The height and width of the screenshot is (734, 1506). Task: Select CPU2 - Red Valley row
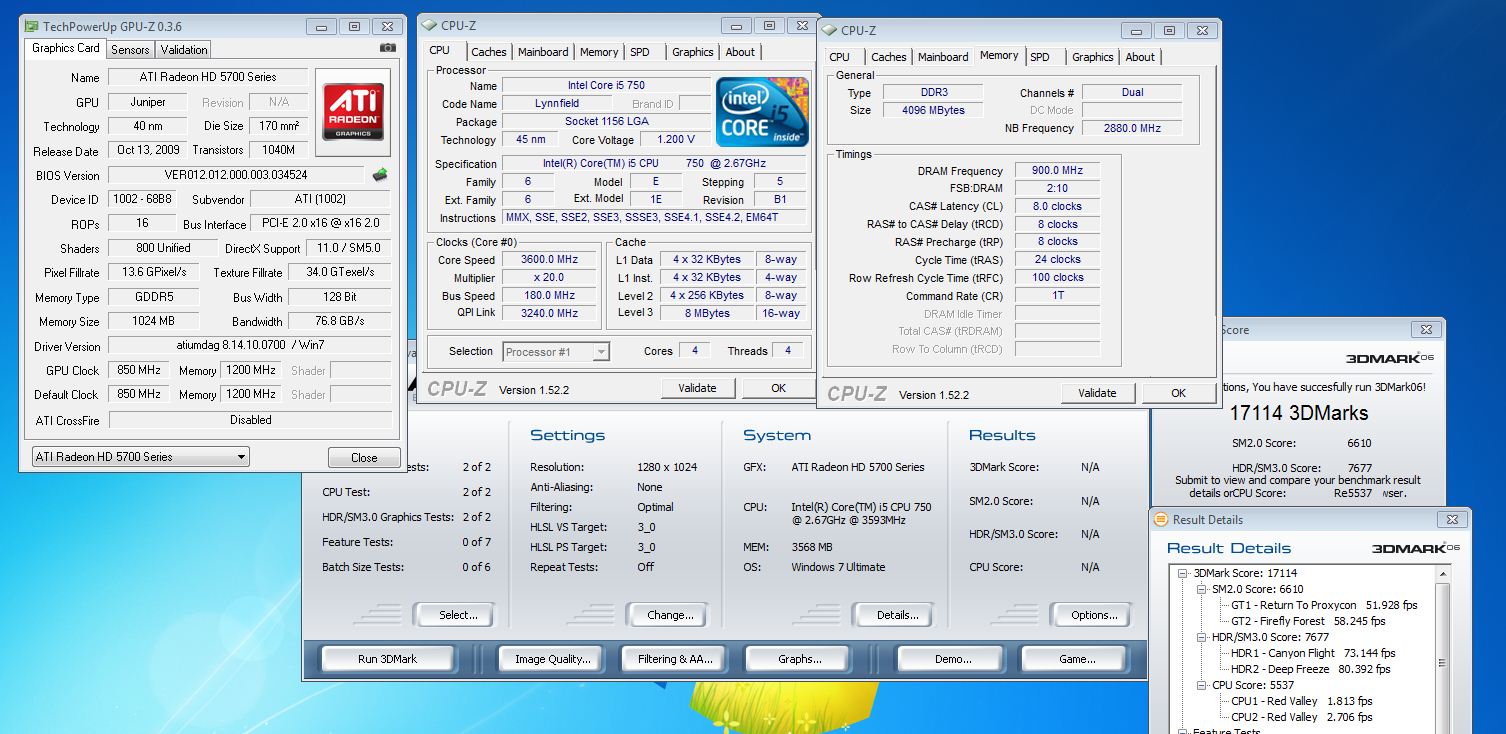point(1301,717)
